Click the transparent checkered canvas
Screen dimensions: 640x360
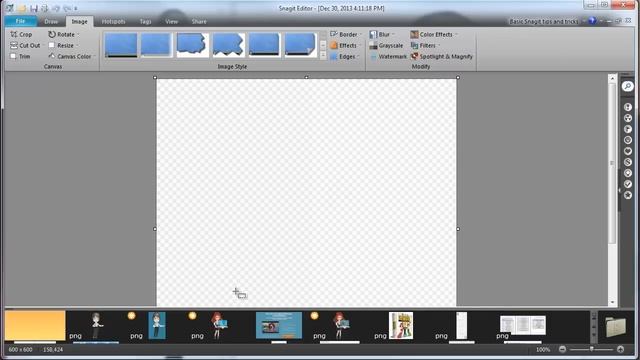pyautogui.click(x=307, y=192)
